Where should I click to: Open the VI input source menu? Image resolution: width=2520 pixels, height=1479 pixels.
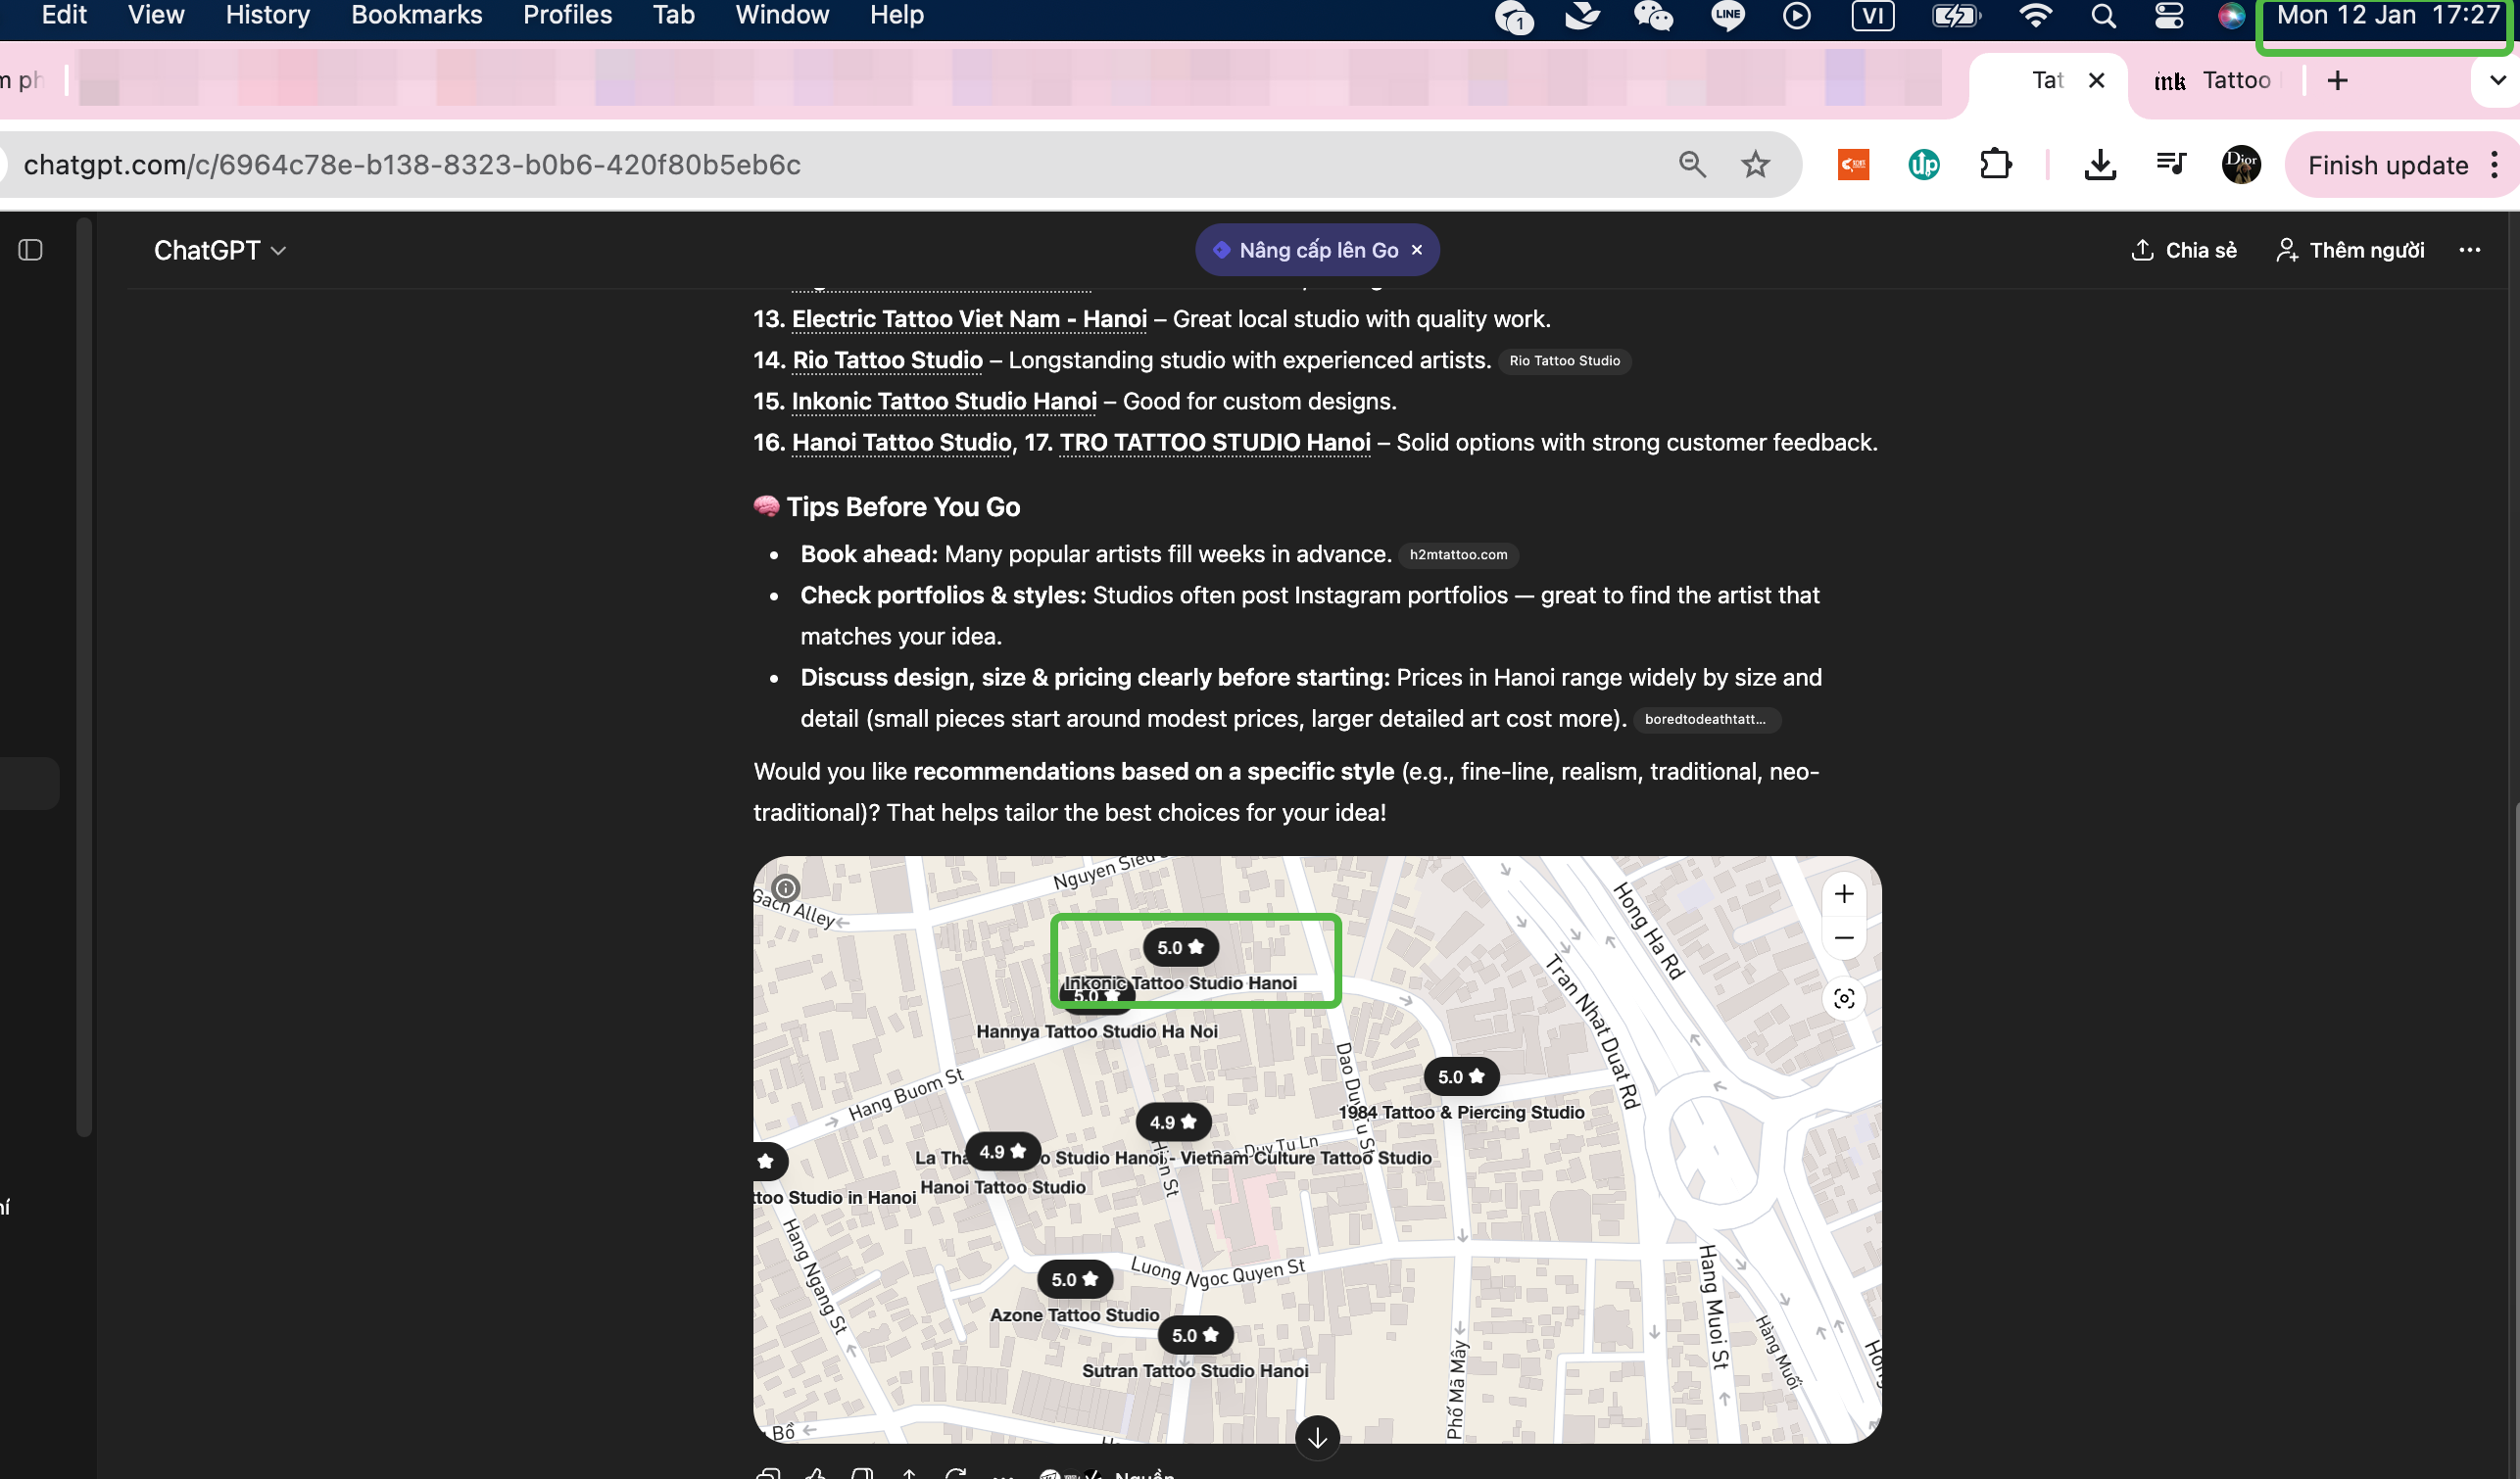(1872, 15)
